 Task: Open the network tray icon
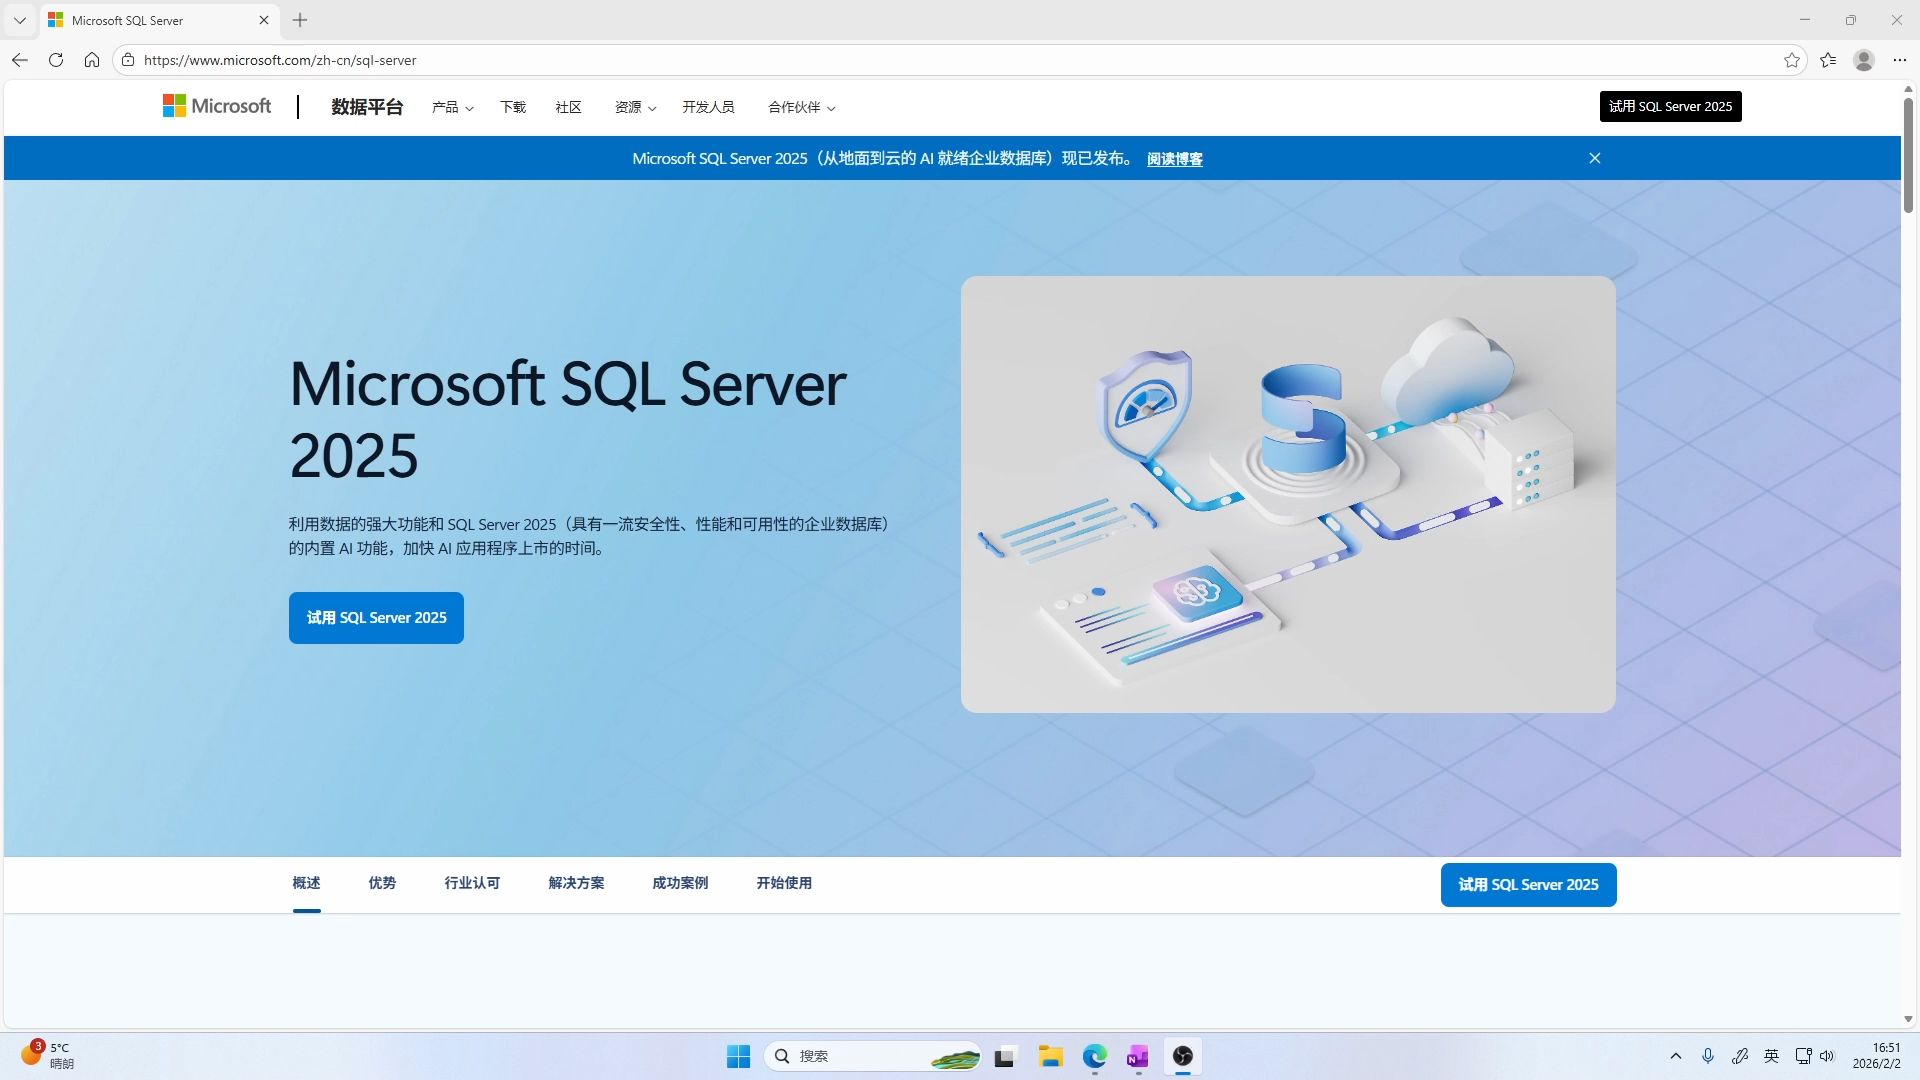[x=1803, y=1056]
